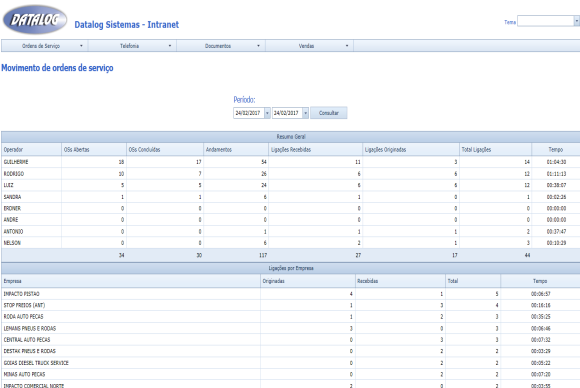
Task: Select the LEMANS PNEUS E RODAS row
Action: point(290,328)
